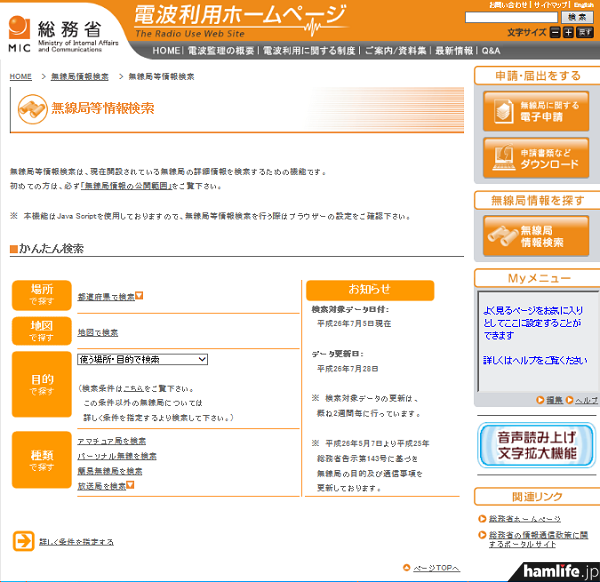The image size is (600, 582).
Task: Open ご案内/資料集 menu item
Action: coord(392,50)
